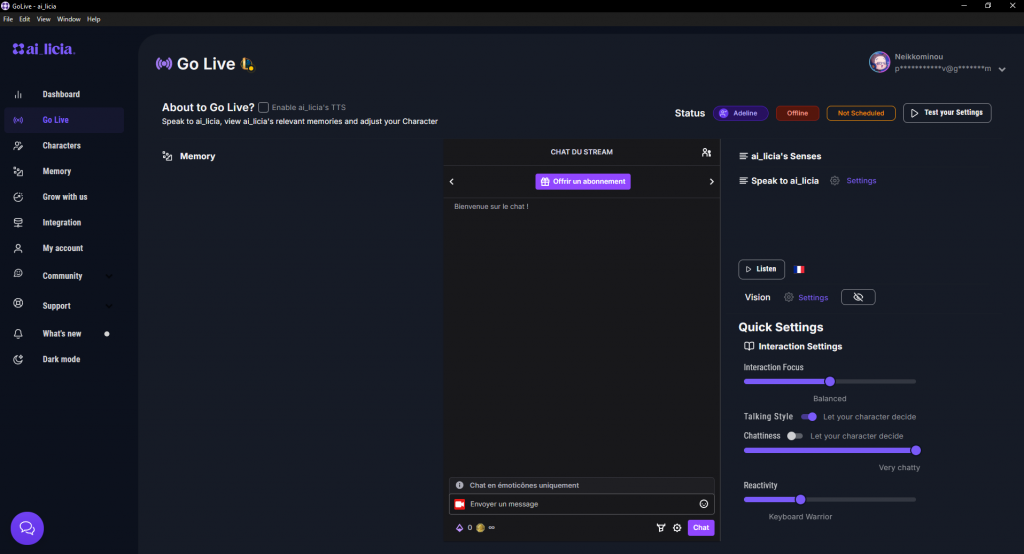Toggle the Talking Style switch off
Viewport: 1024px width, 554px height.
[x=809, y=417]
